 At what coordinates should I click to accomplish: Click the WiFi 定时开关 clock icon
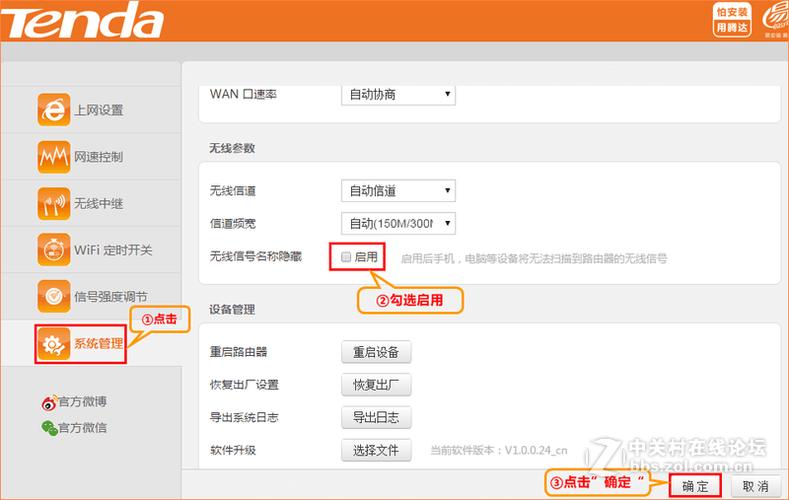54,249
